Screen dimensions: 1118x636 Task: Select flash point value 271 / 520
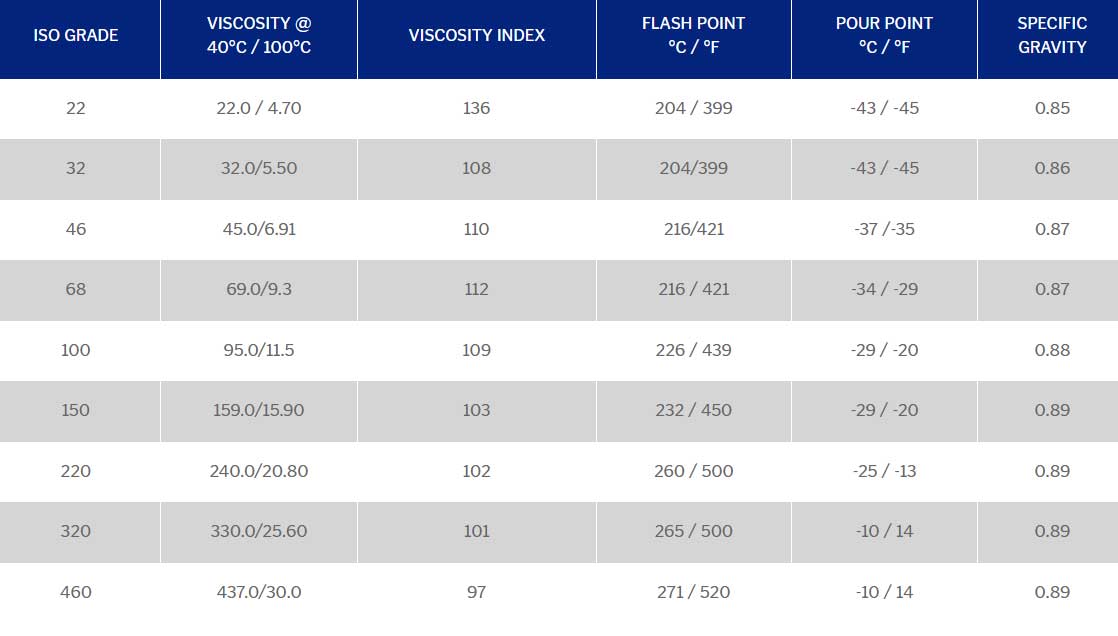[693, 592]
